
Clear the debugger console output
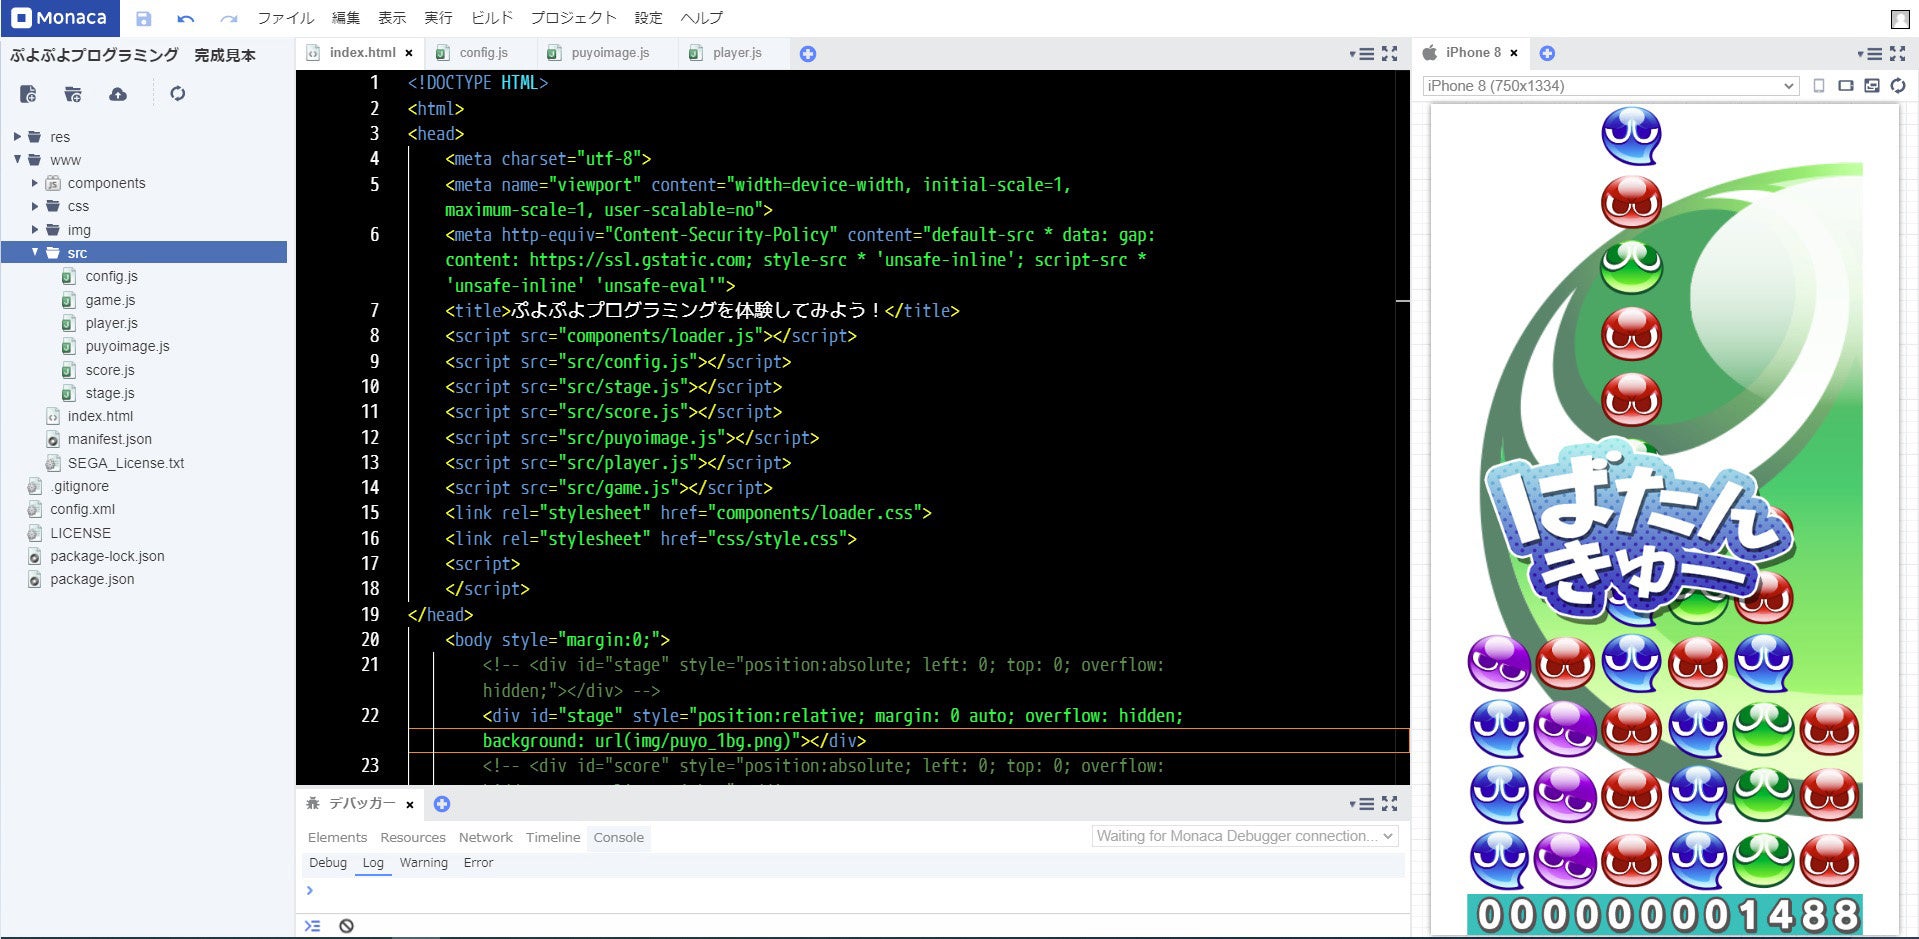pos(346,926)
